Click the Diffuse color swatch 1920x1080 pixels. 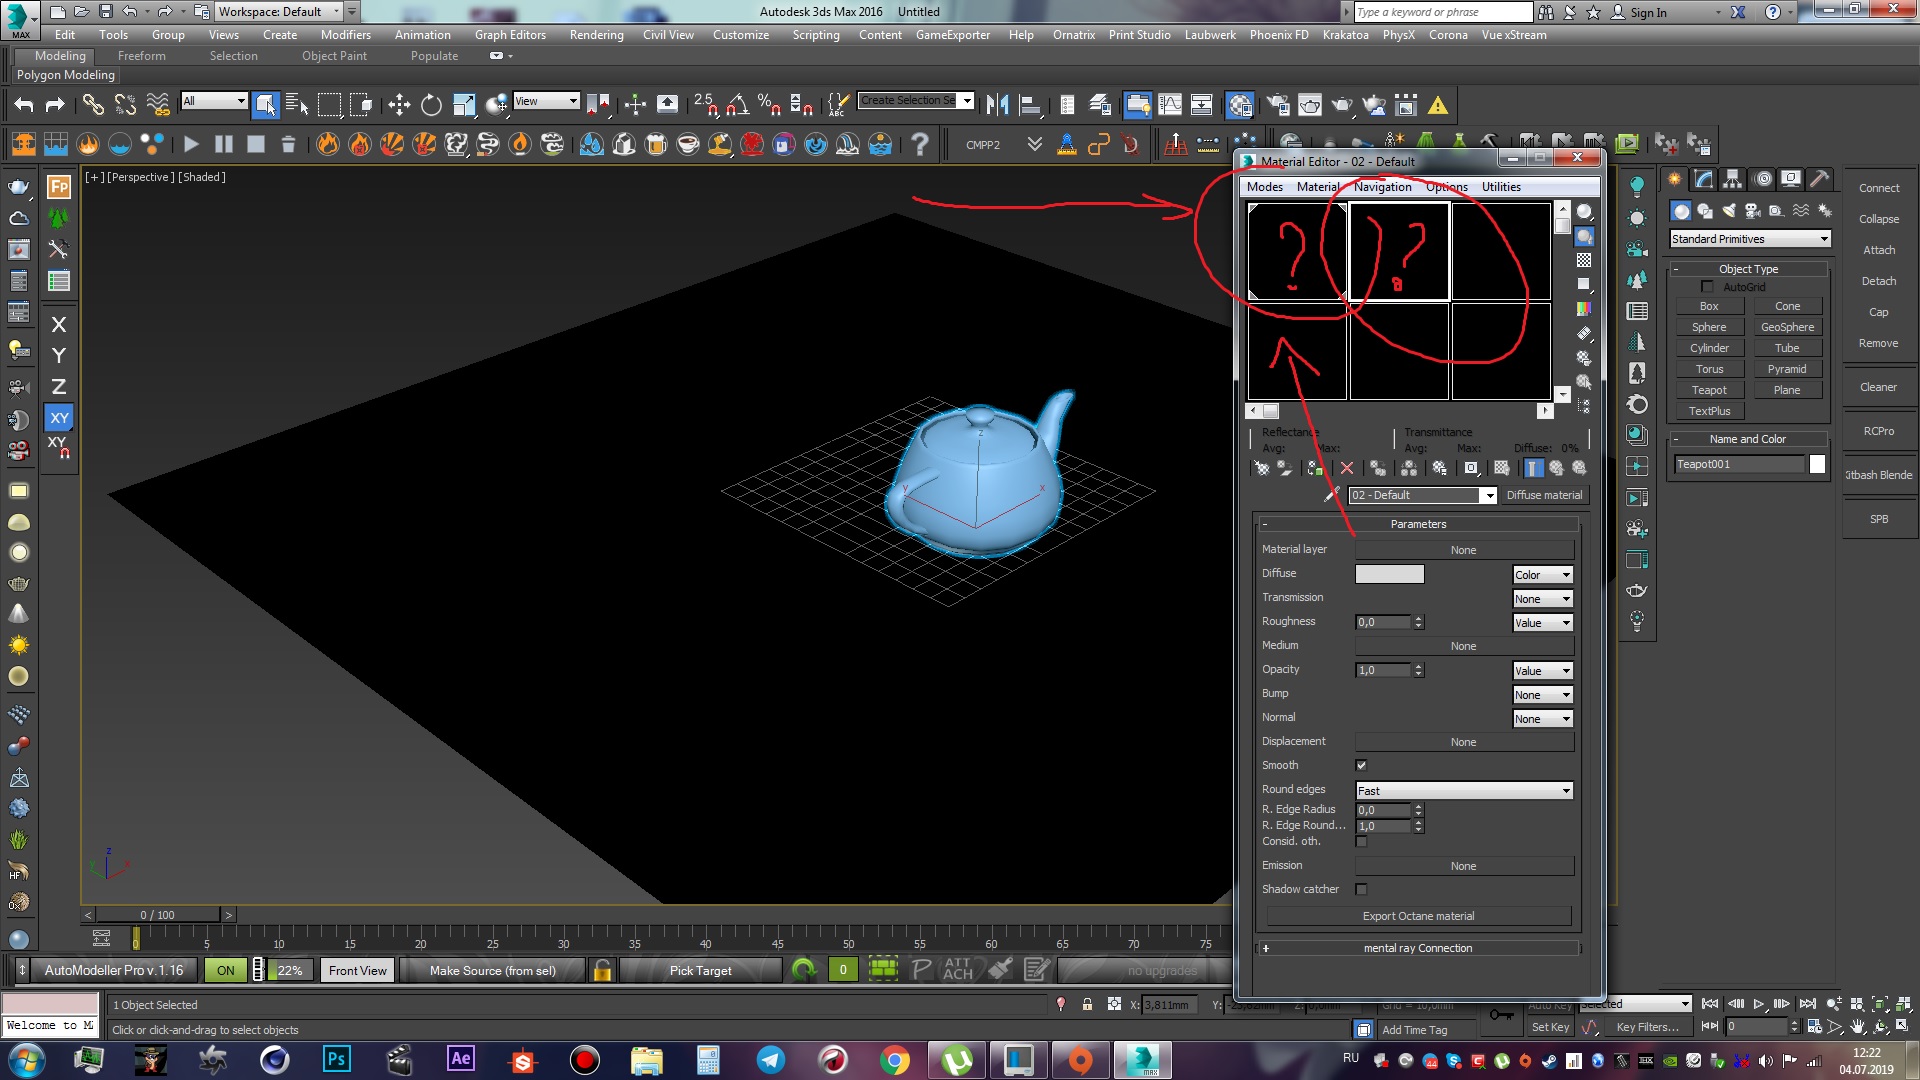coord(1389,574)
